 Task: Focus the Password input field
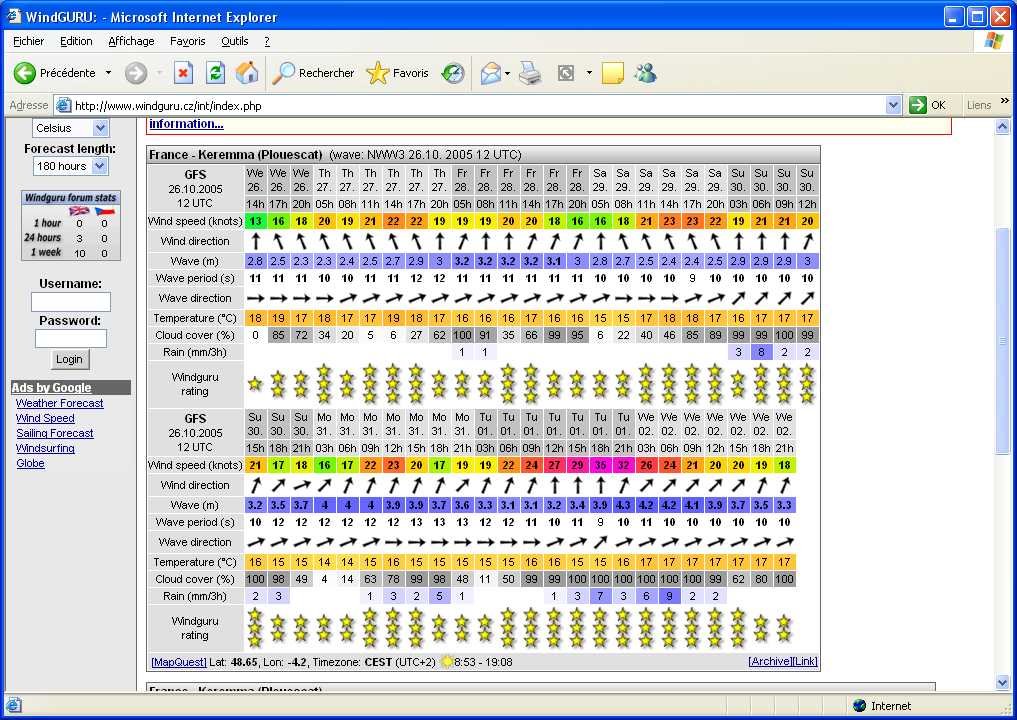[x=71, y=339]
